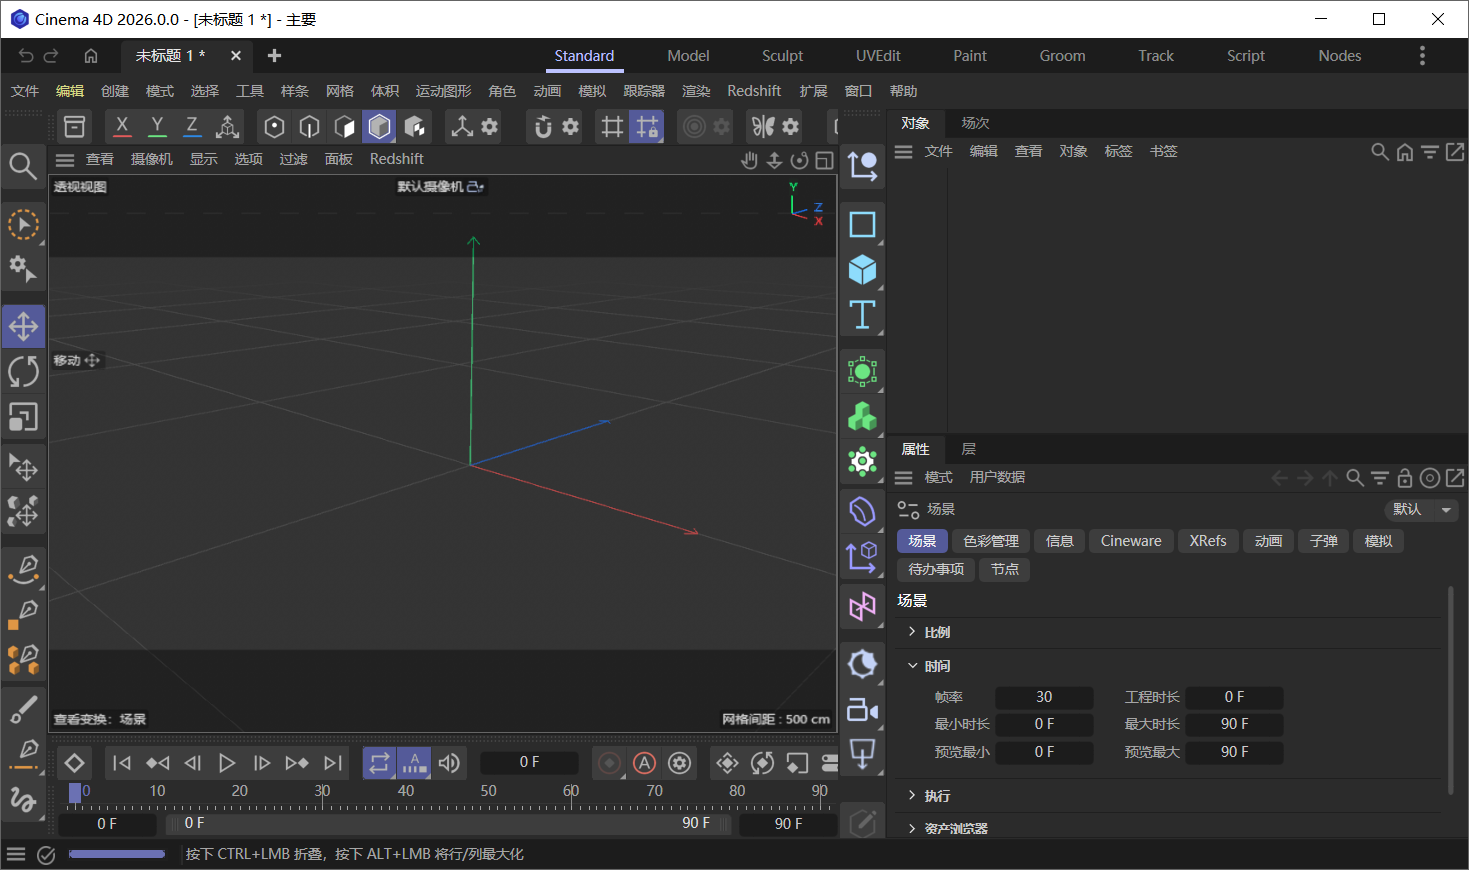Click the XRefs button
The height and width of the screenshot is (870, 1469).
click(1208, 541)
